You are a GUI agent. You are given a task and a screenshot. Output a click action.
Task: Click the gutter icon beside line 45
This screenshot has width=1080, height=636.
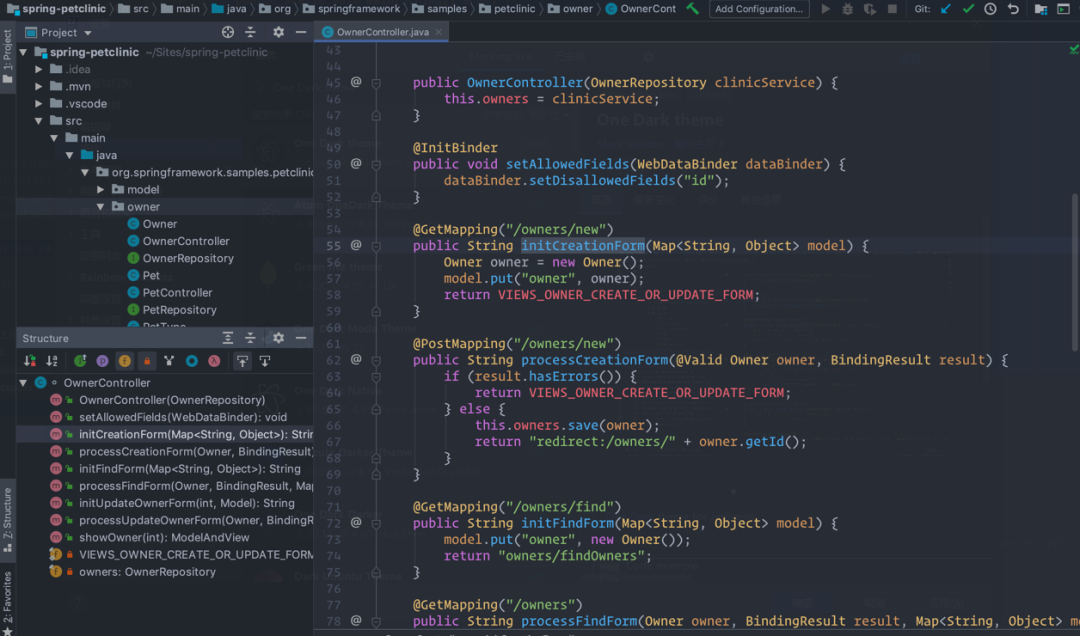point(356,82)
